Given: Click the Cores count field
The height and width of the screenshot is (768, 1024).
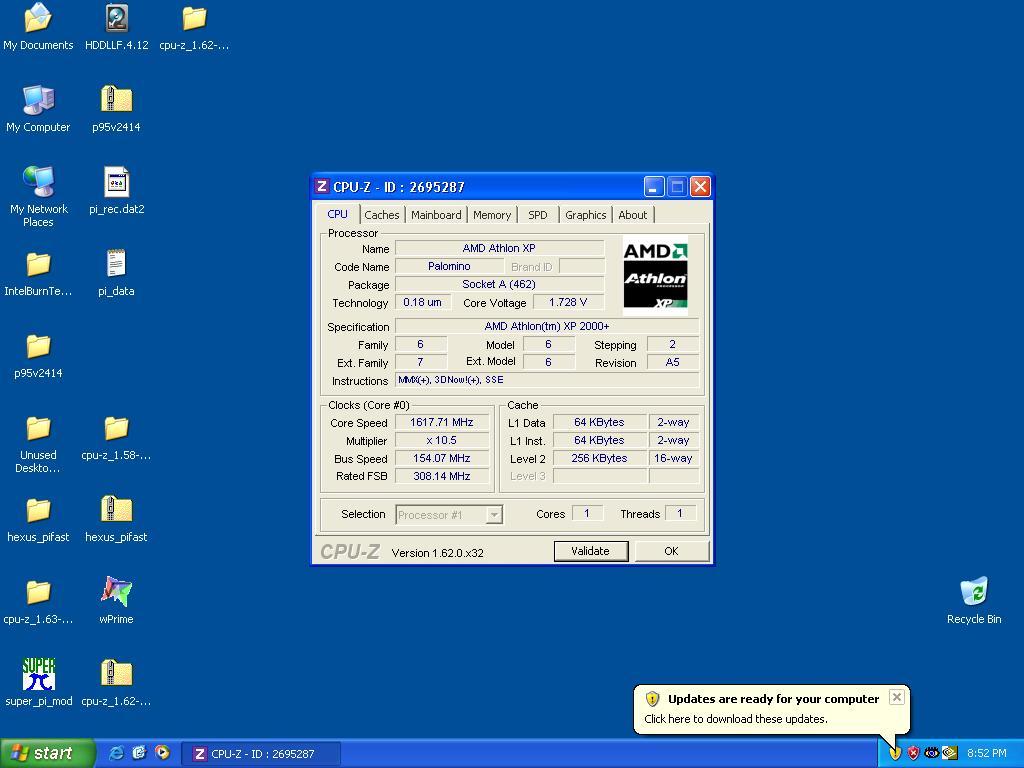Looking at the screenshot, I should click(x=586, y=513).
